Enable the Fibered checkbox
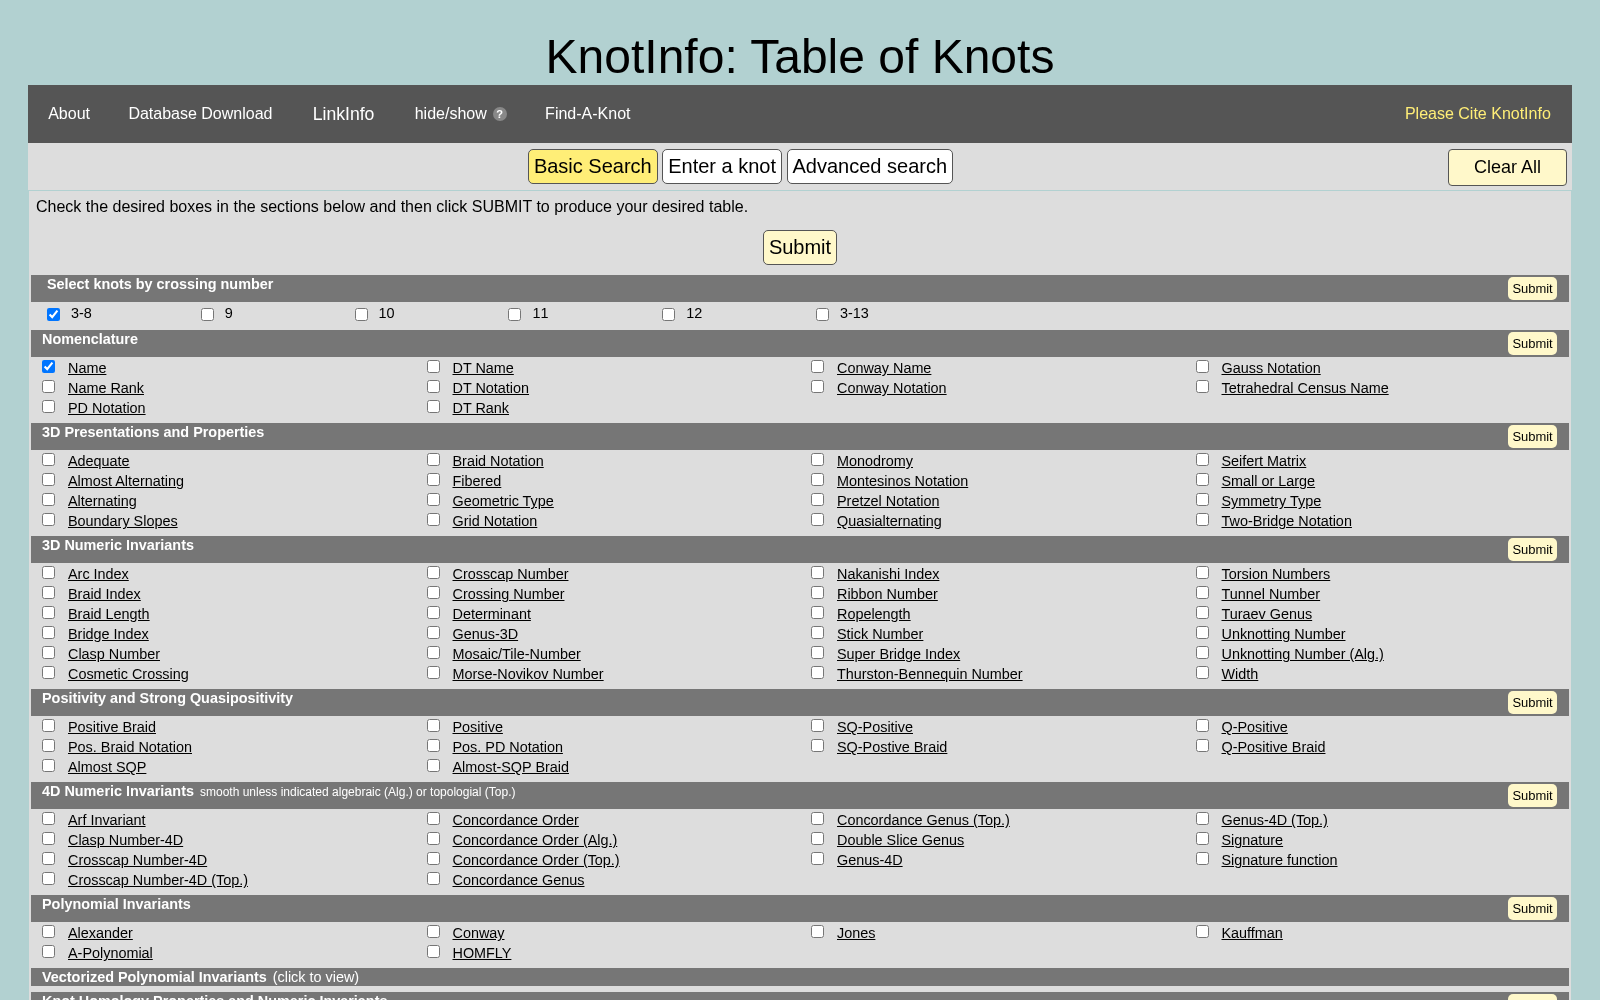 pyautogui.click(x=433, y=480)
